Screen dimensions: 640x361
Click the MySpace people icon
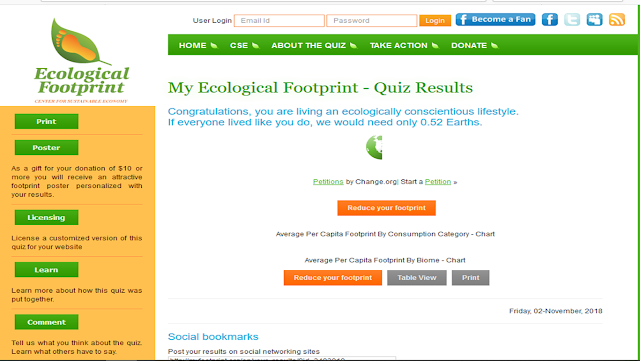594,20
